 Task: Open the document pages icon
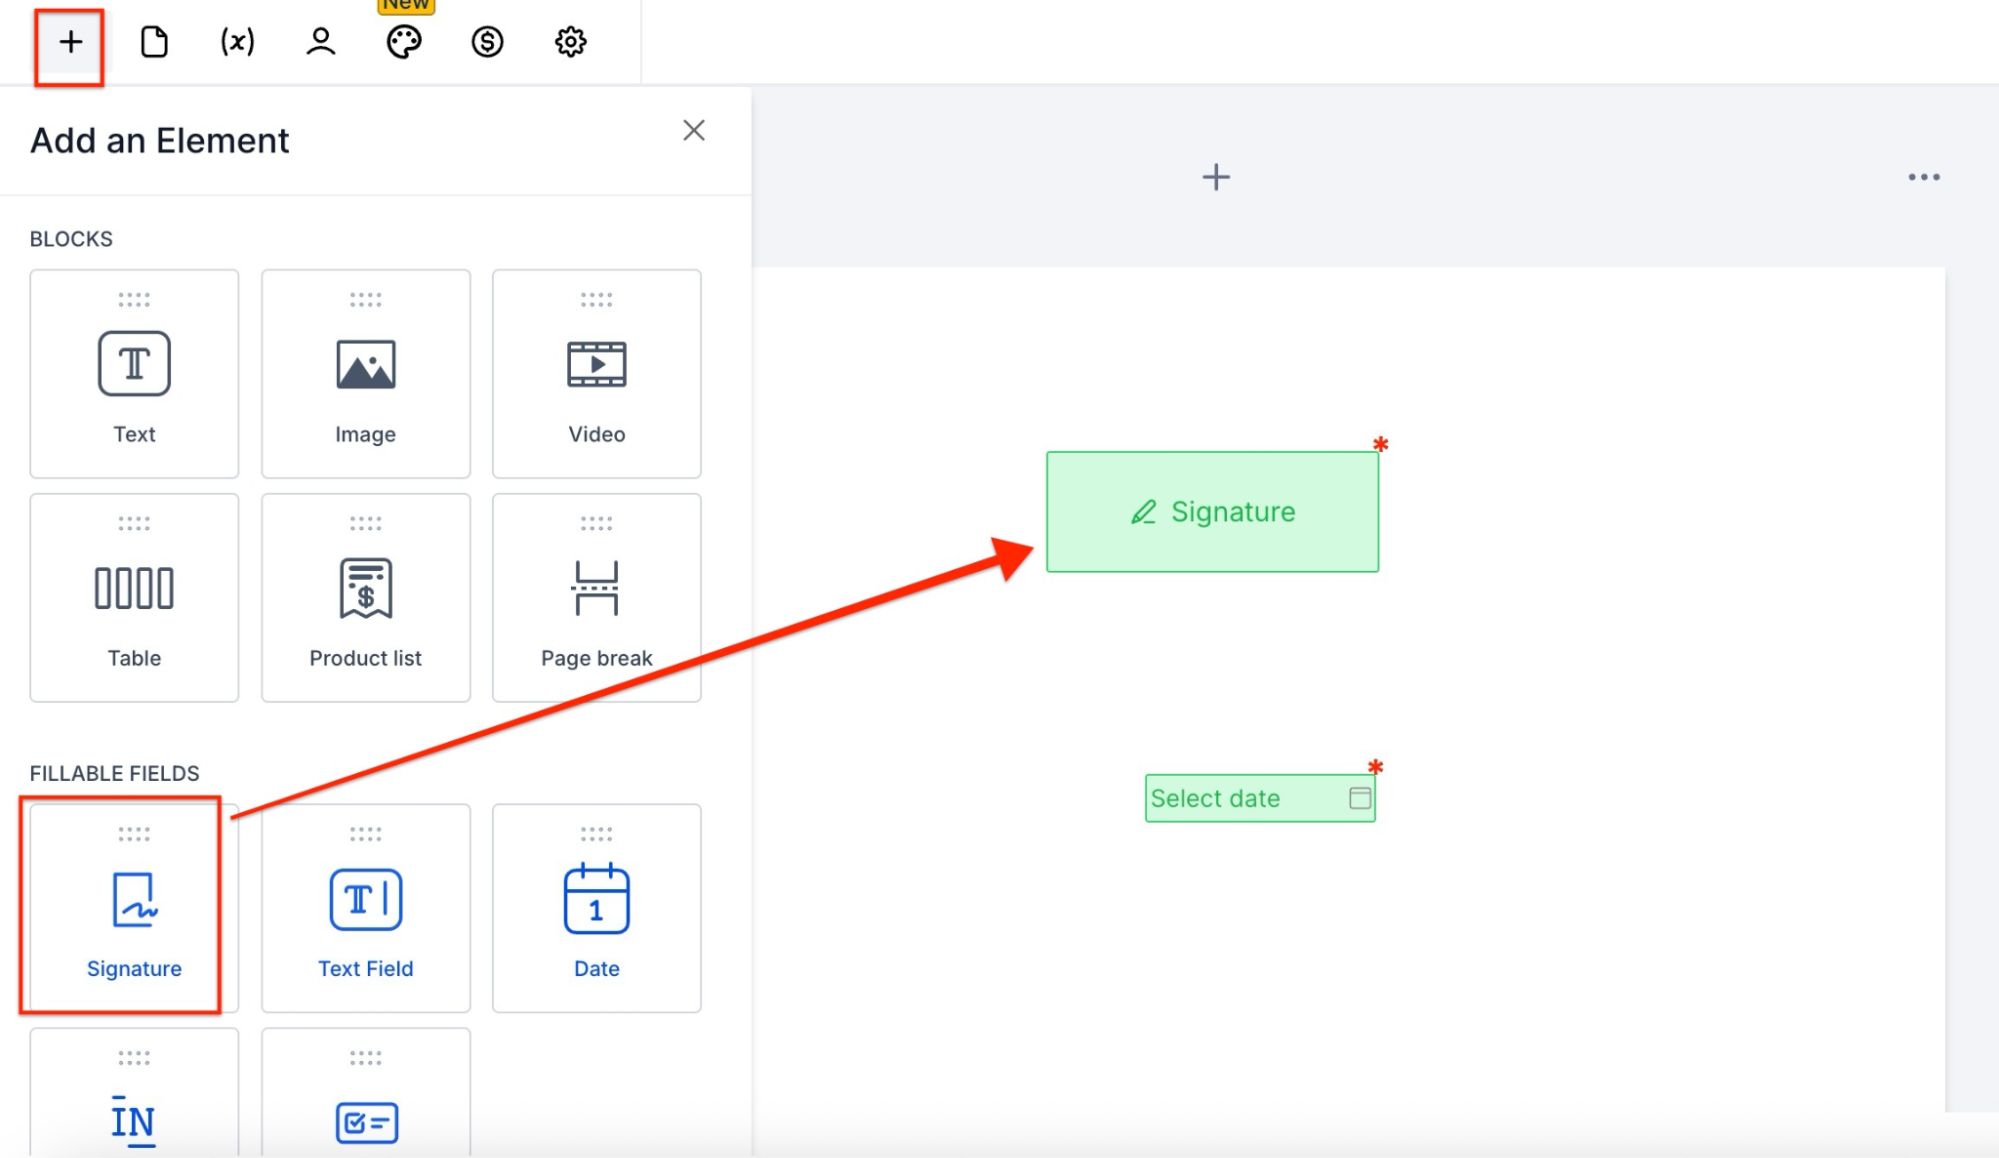tap(154, 42)
